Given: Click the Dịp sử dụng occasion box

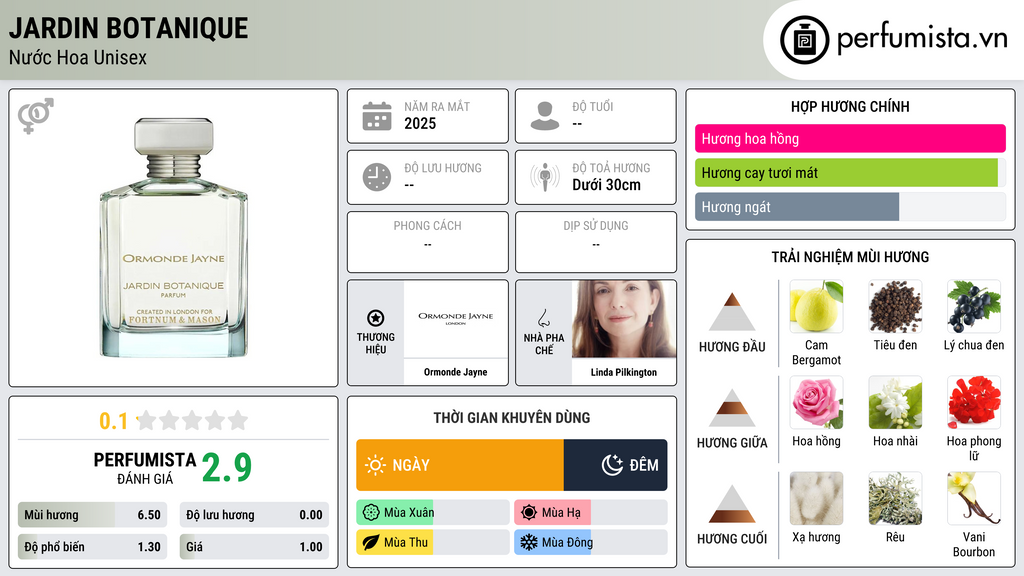Looking at the screenshot, I should 596,242.
